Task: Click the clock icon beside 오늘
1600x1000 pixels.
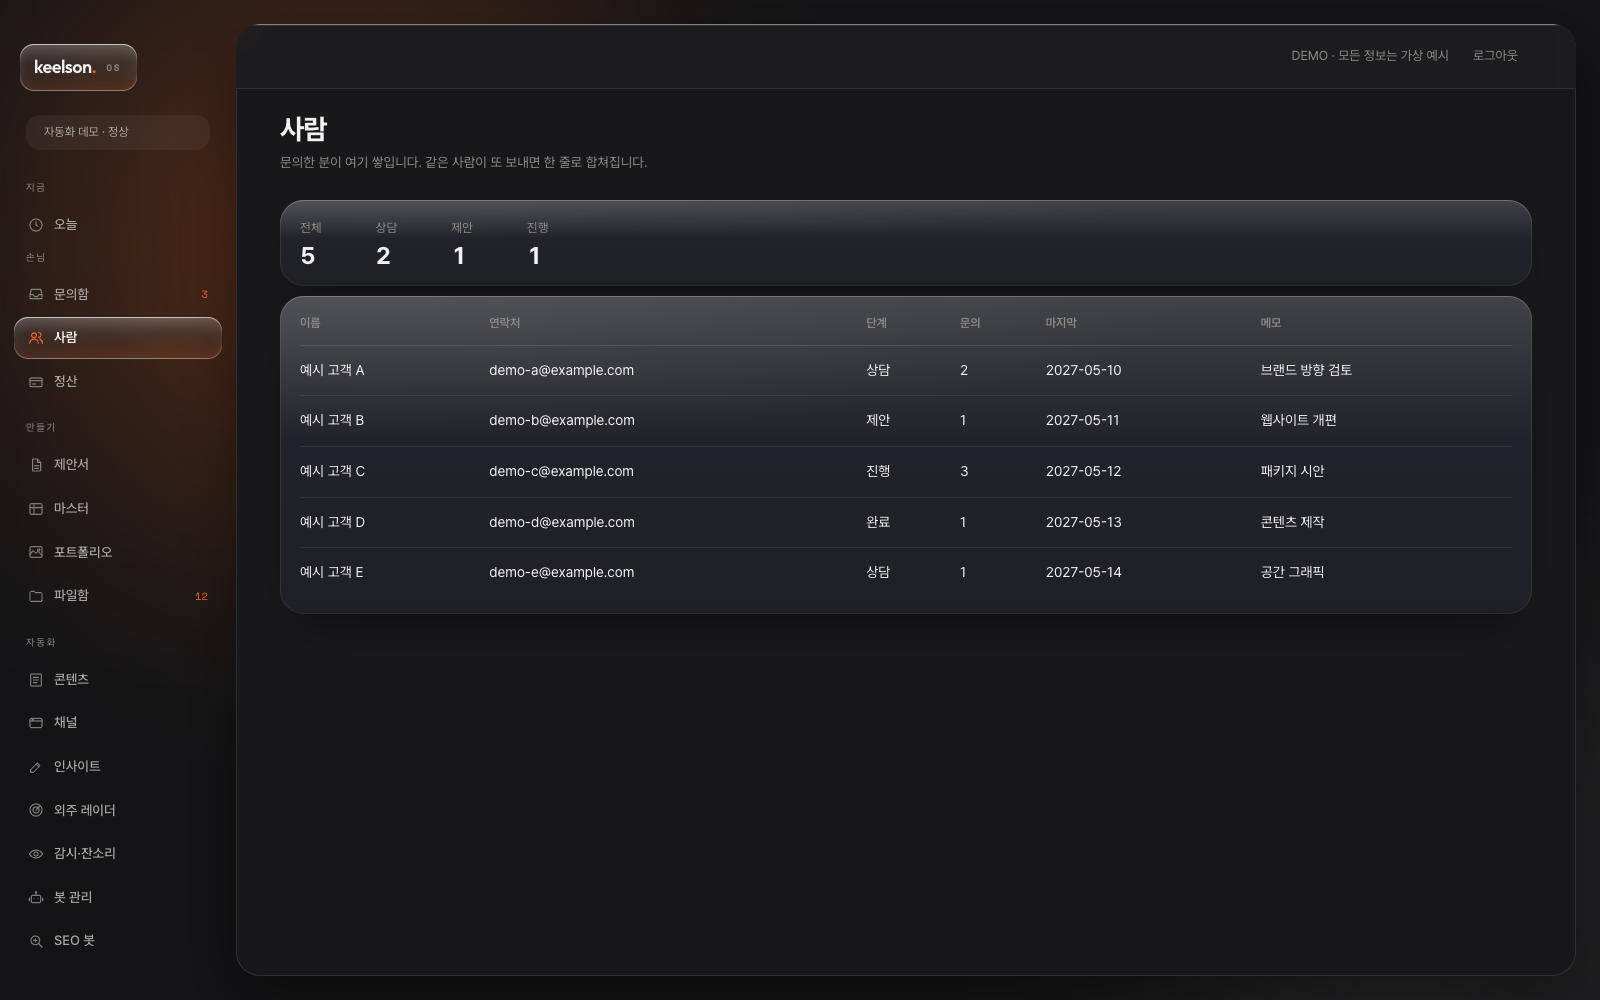Action: tap(36, 225)
